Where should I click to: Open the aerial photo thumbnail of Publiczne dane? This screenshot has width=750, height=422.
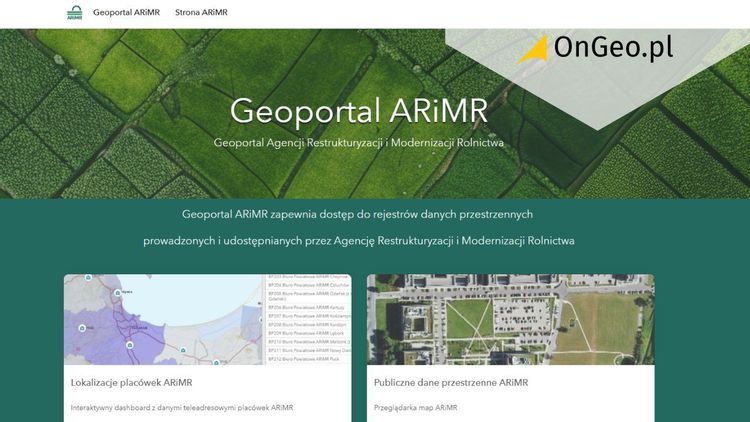coord(511,319)
